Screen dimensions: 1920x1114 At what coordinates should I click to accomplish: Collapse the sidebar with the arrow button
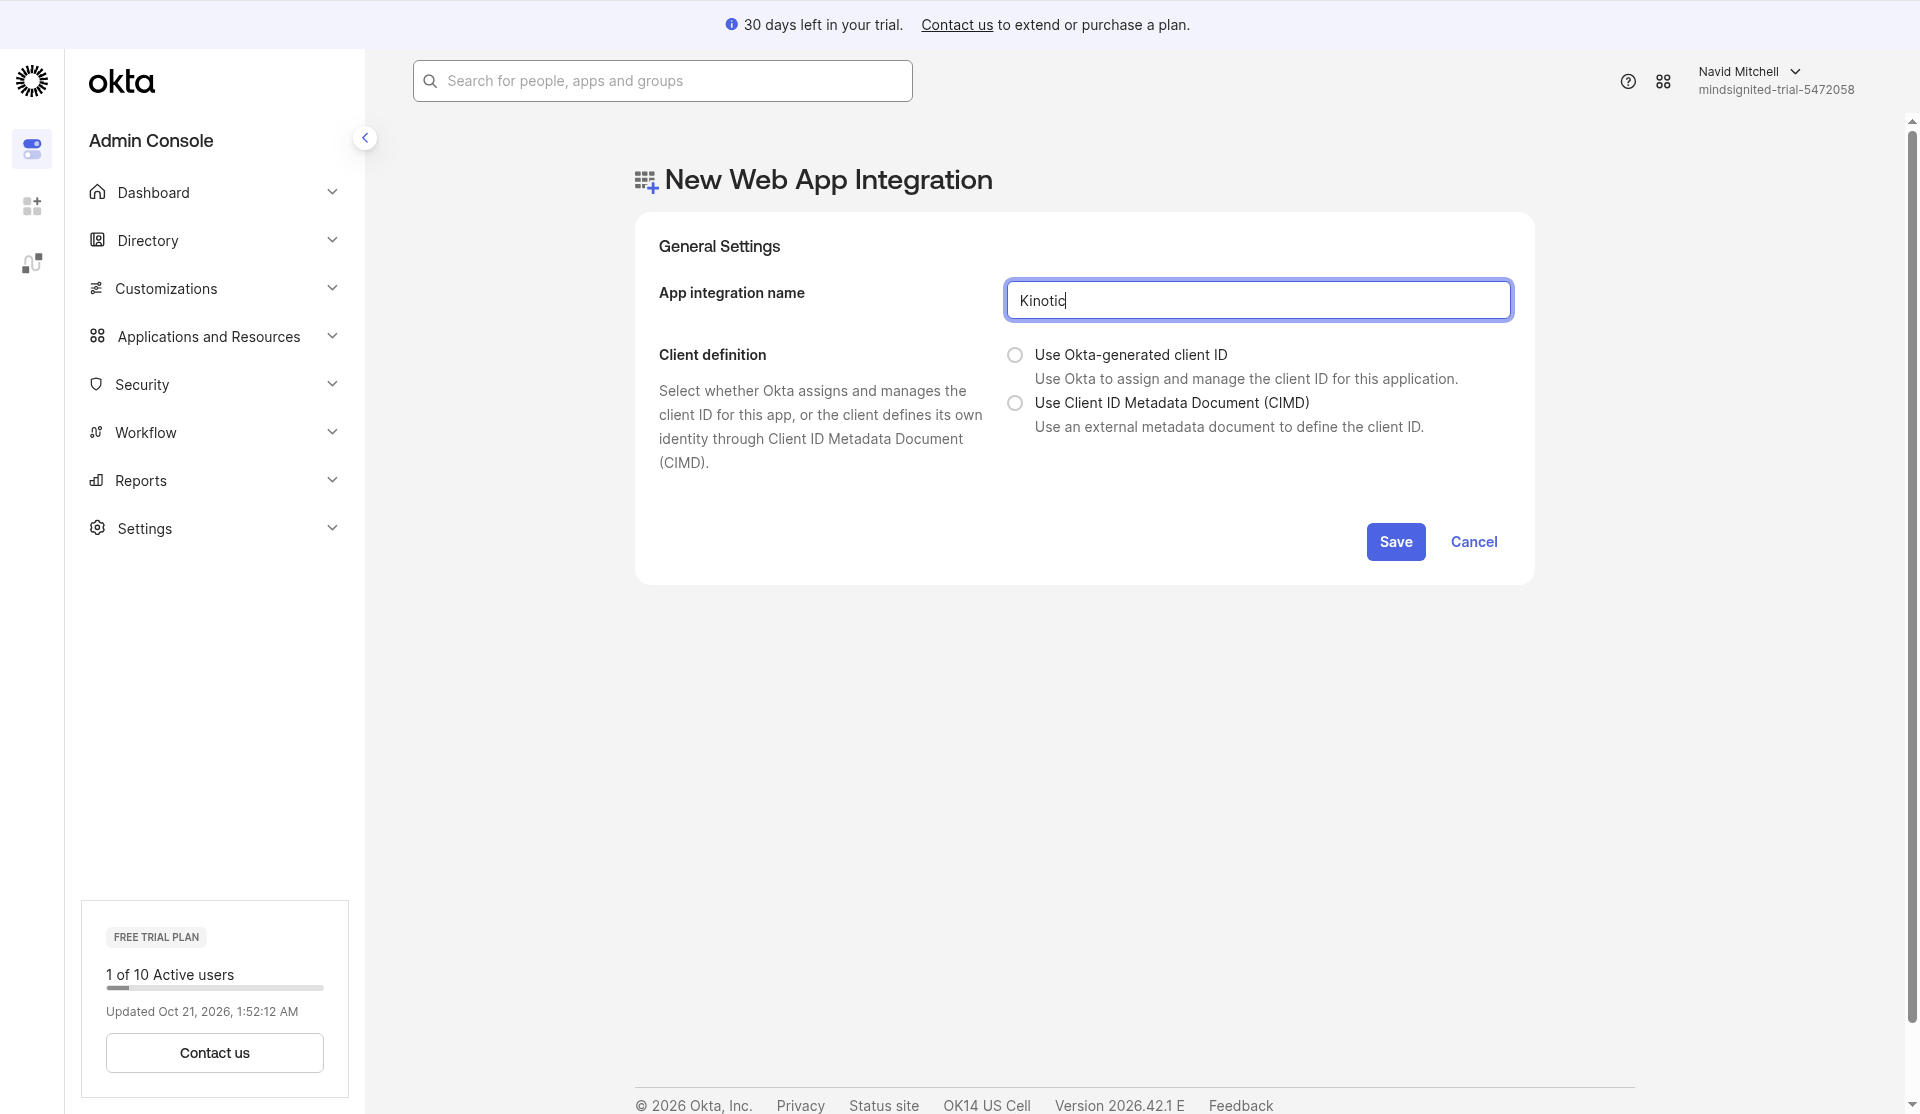[365, 138]
